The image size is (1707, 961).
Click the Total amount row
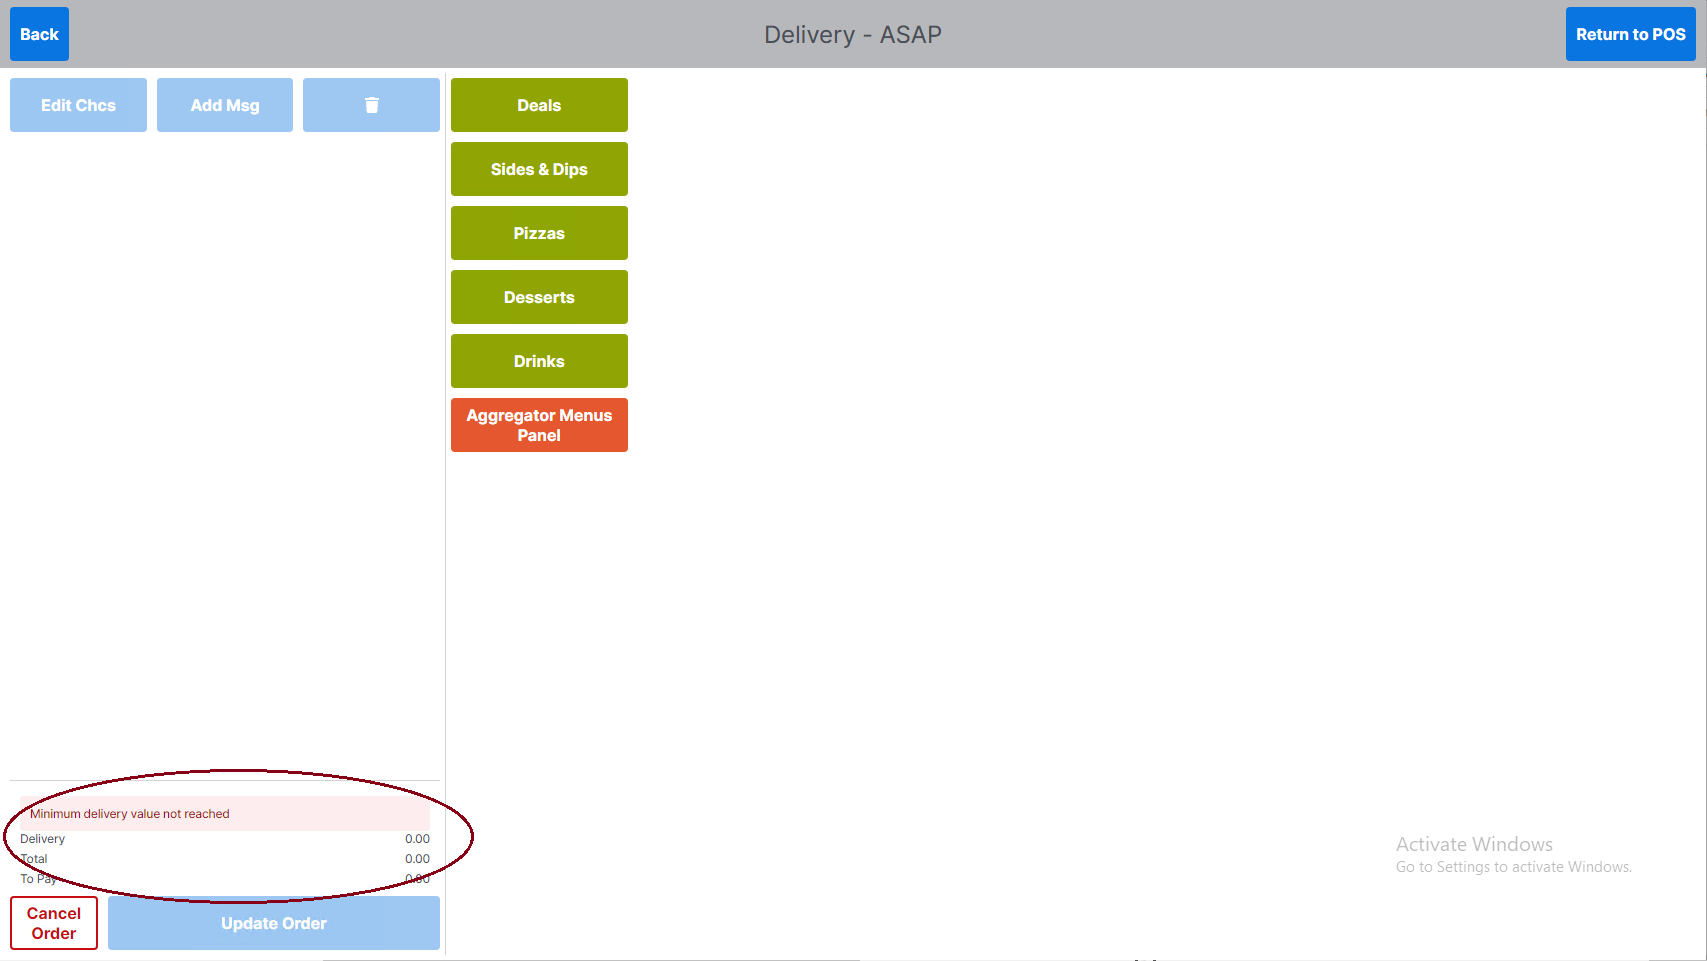(x=225, y=859)
